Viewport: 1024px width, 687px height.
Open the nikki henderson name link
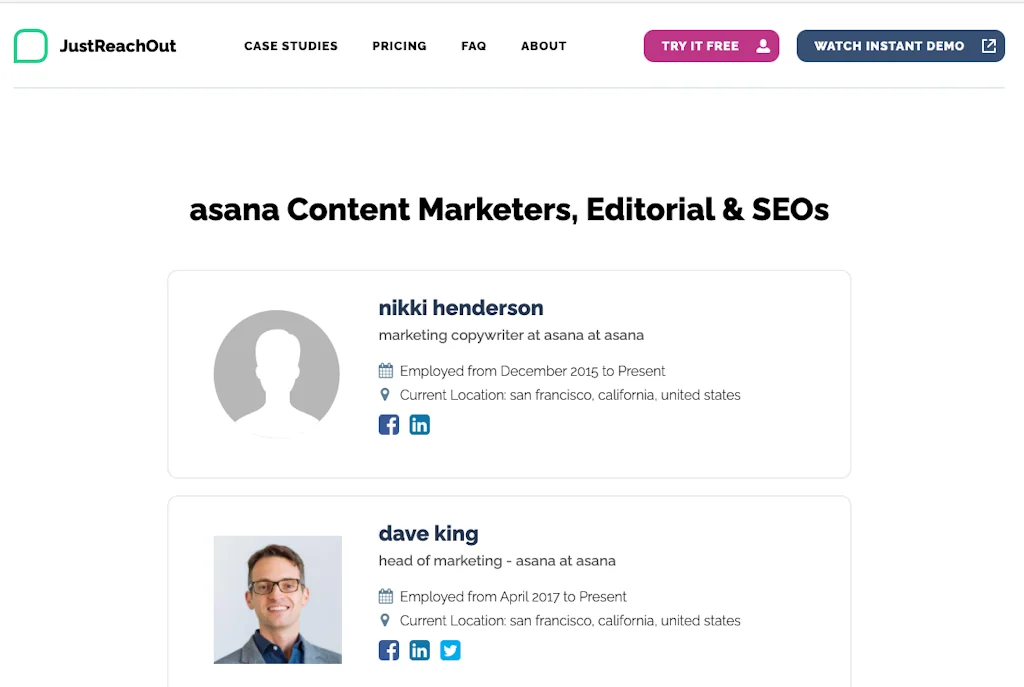[461, 308]
